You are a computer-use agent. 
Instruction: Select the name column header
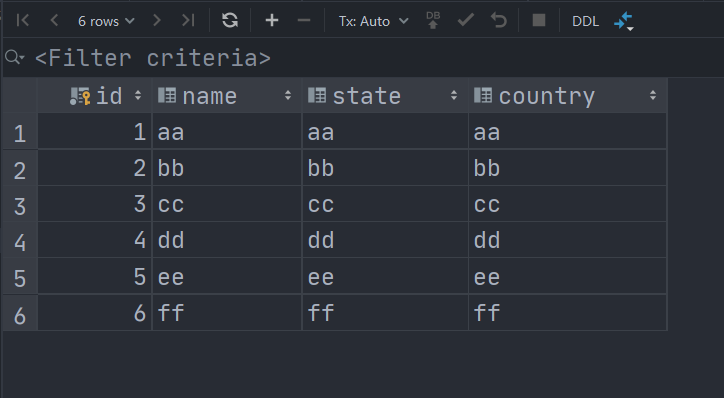point(227,96)
